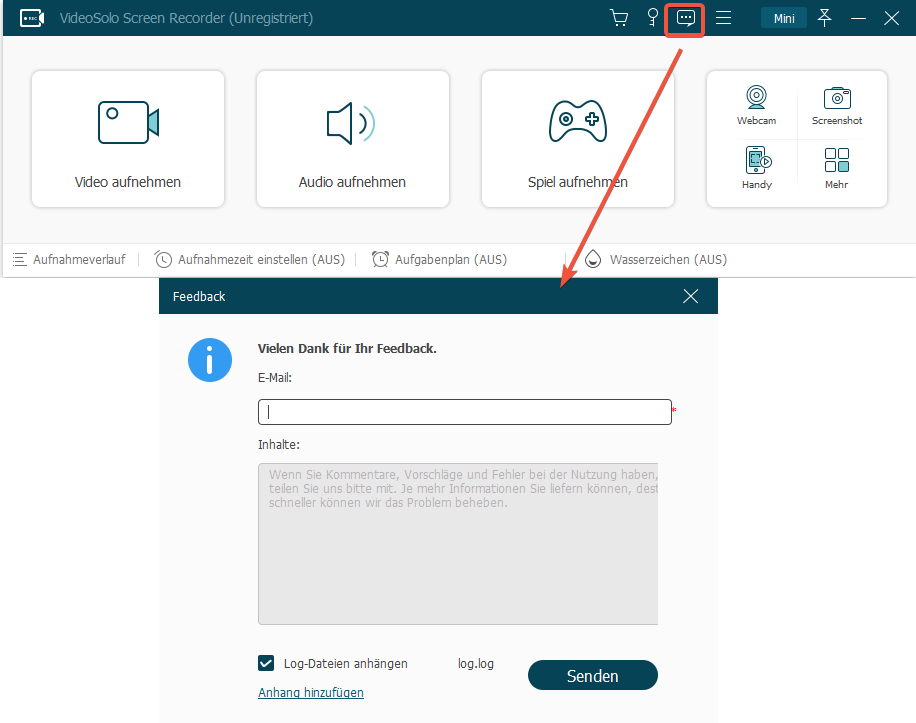
Task: Choose Spiel aufnehmen game recorder
Action: click(577, 139)
